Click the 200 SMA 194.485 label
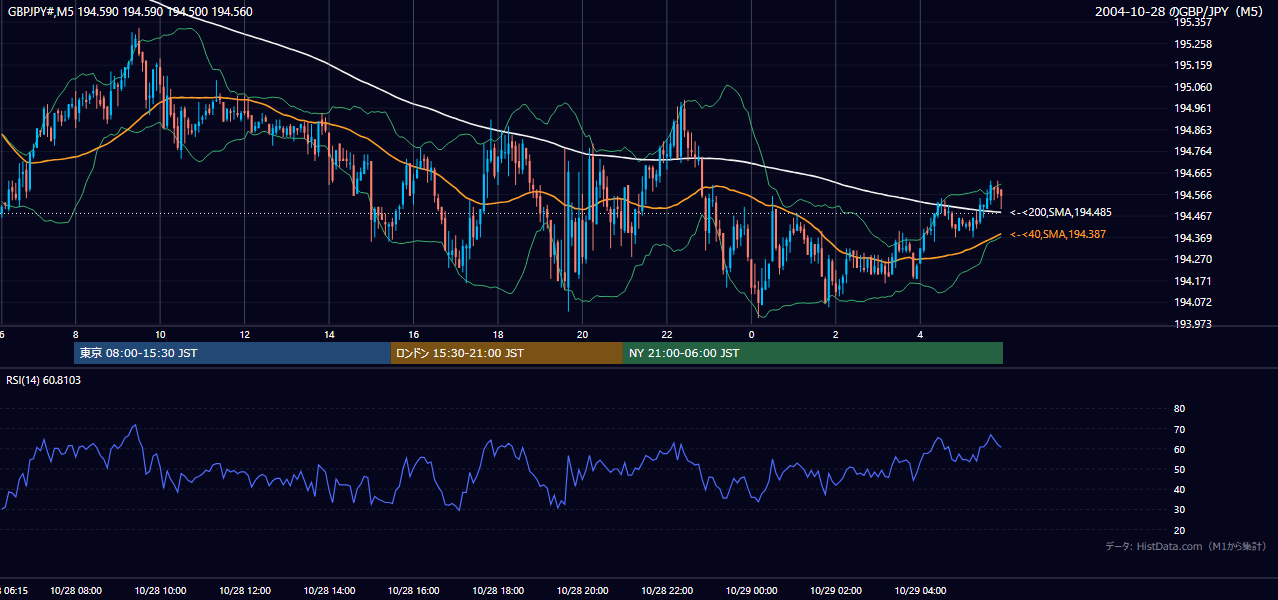 point(1060,212)
